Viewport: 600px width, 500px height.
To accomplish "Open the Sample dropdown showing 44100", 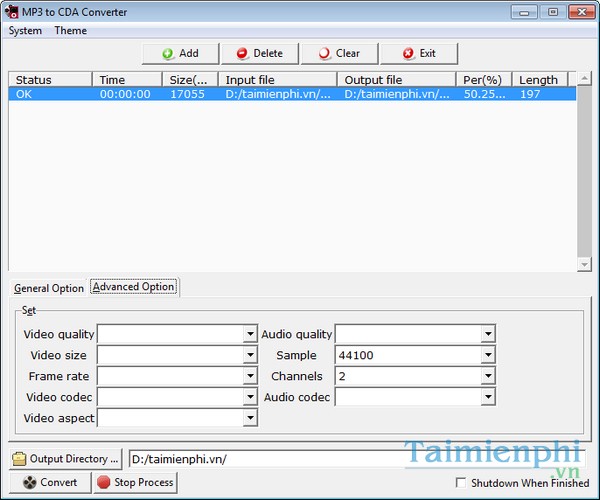I will pos(488,355).
